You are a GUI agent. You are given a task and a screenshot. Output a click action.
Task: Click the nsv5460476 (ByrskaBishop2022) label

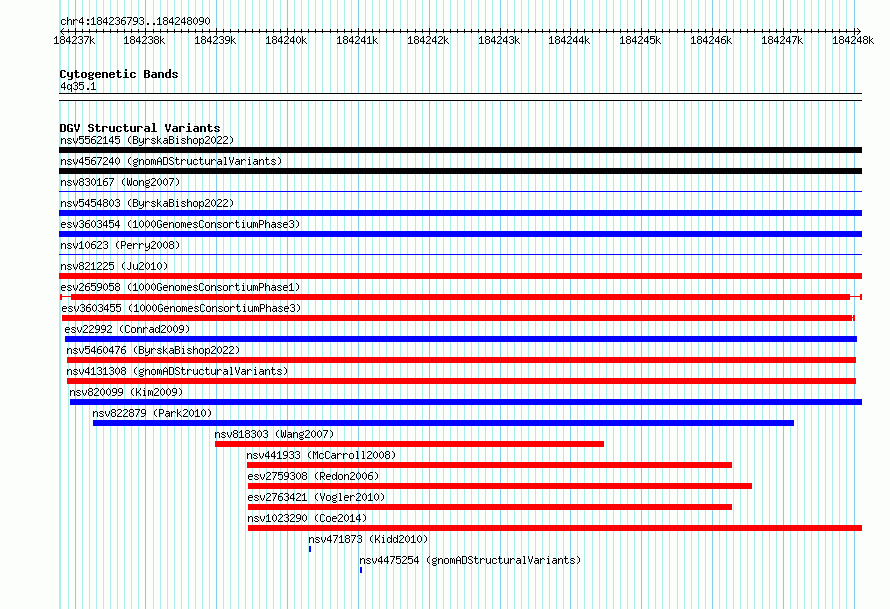(153, 350)
